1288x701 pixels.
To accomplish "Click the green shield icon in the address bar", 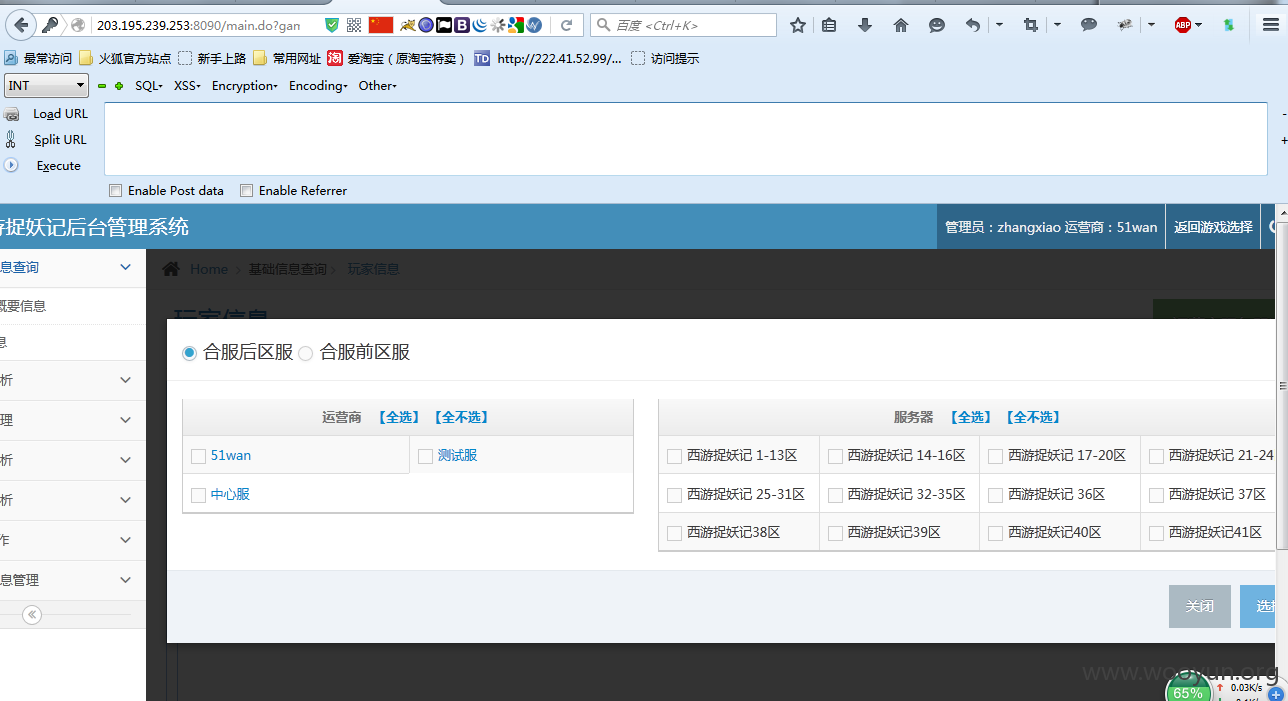I will point(333,25).
